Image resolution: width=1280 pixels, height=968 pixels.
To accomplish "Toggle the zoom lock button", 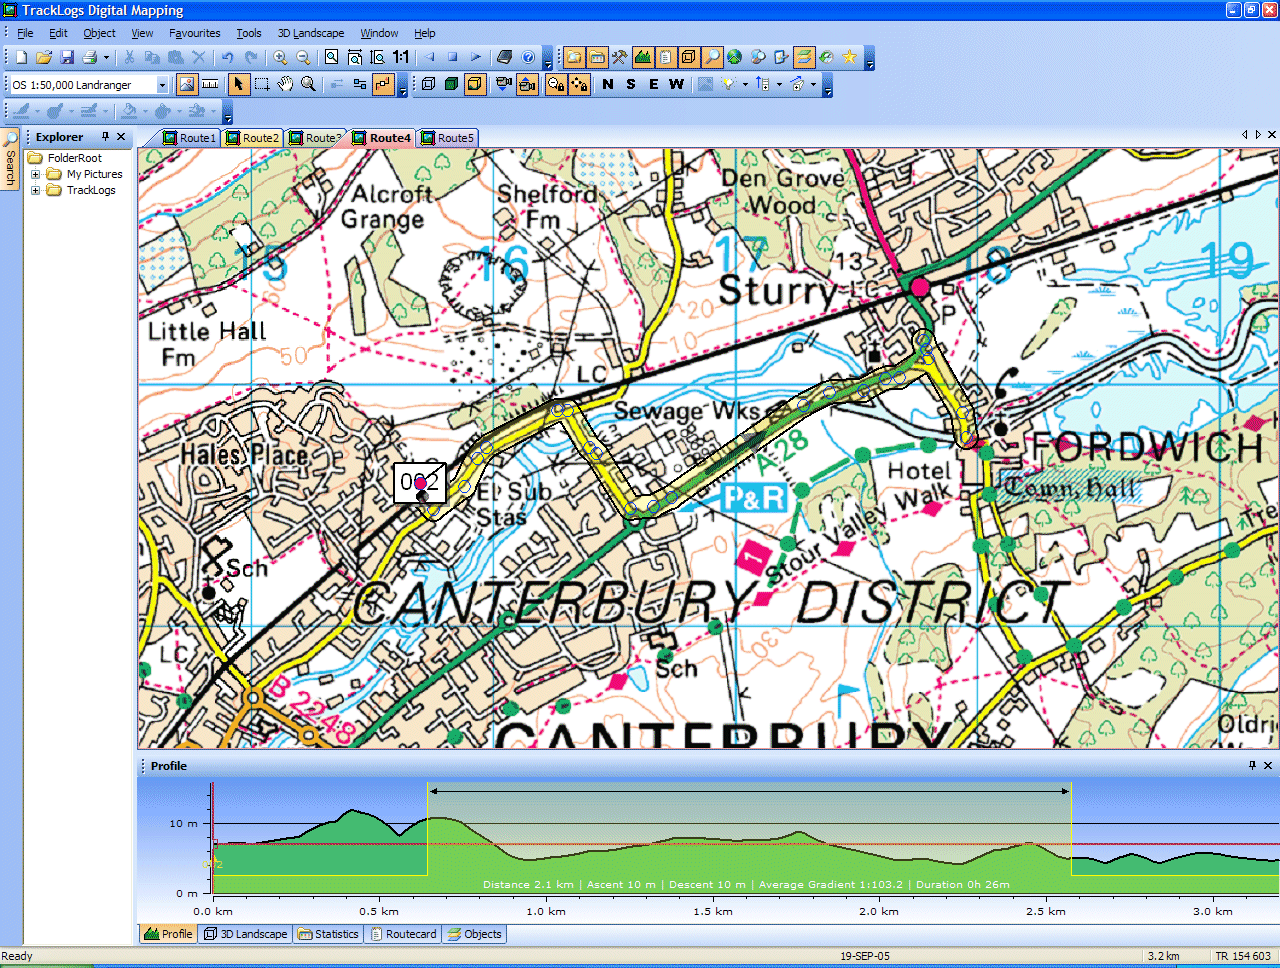I will [x=556, y=84].
